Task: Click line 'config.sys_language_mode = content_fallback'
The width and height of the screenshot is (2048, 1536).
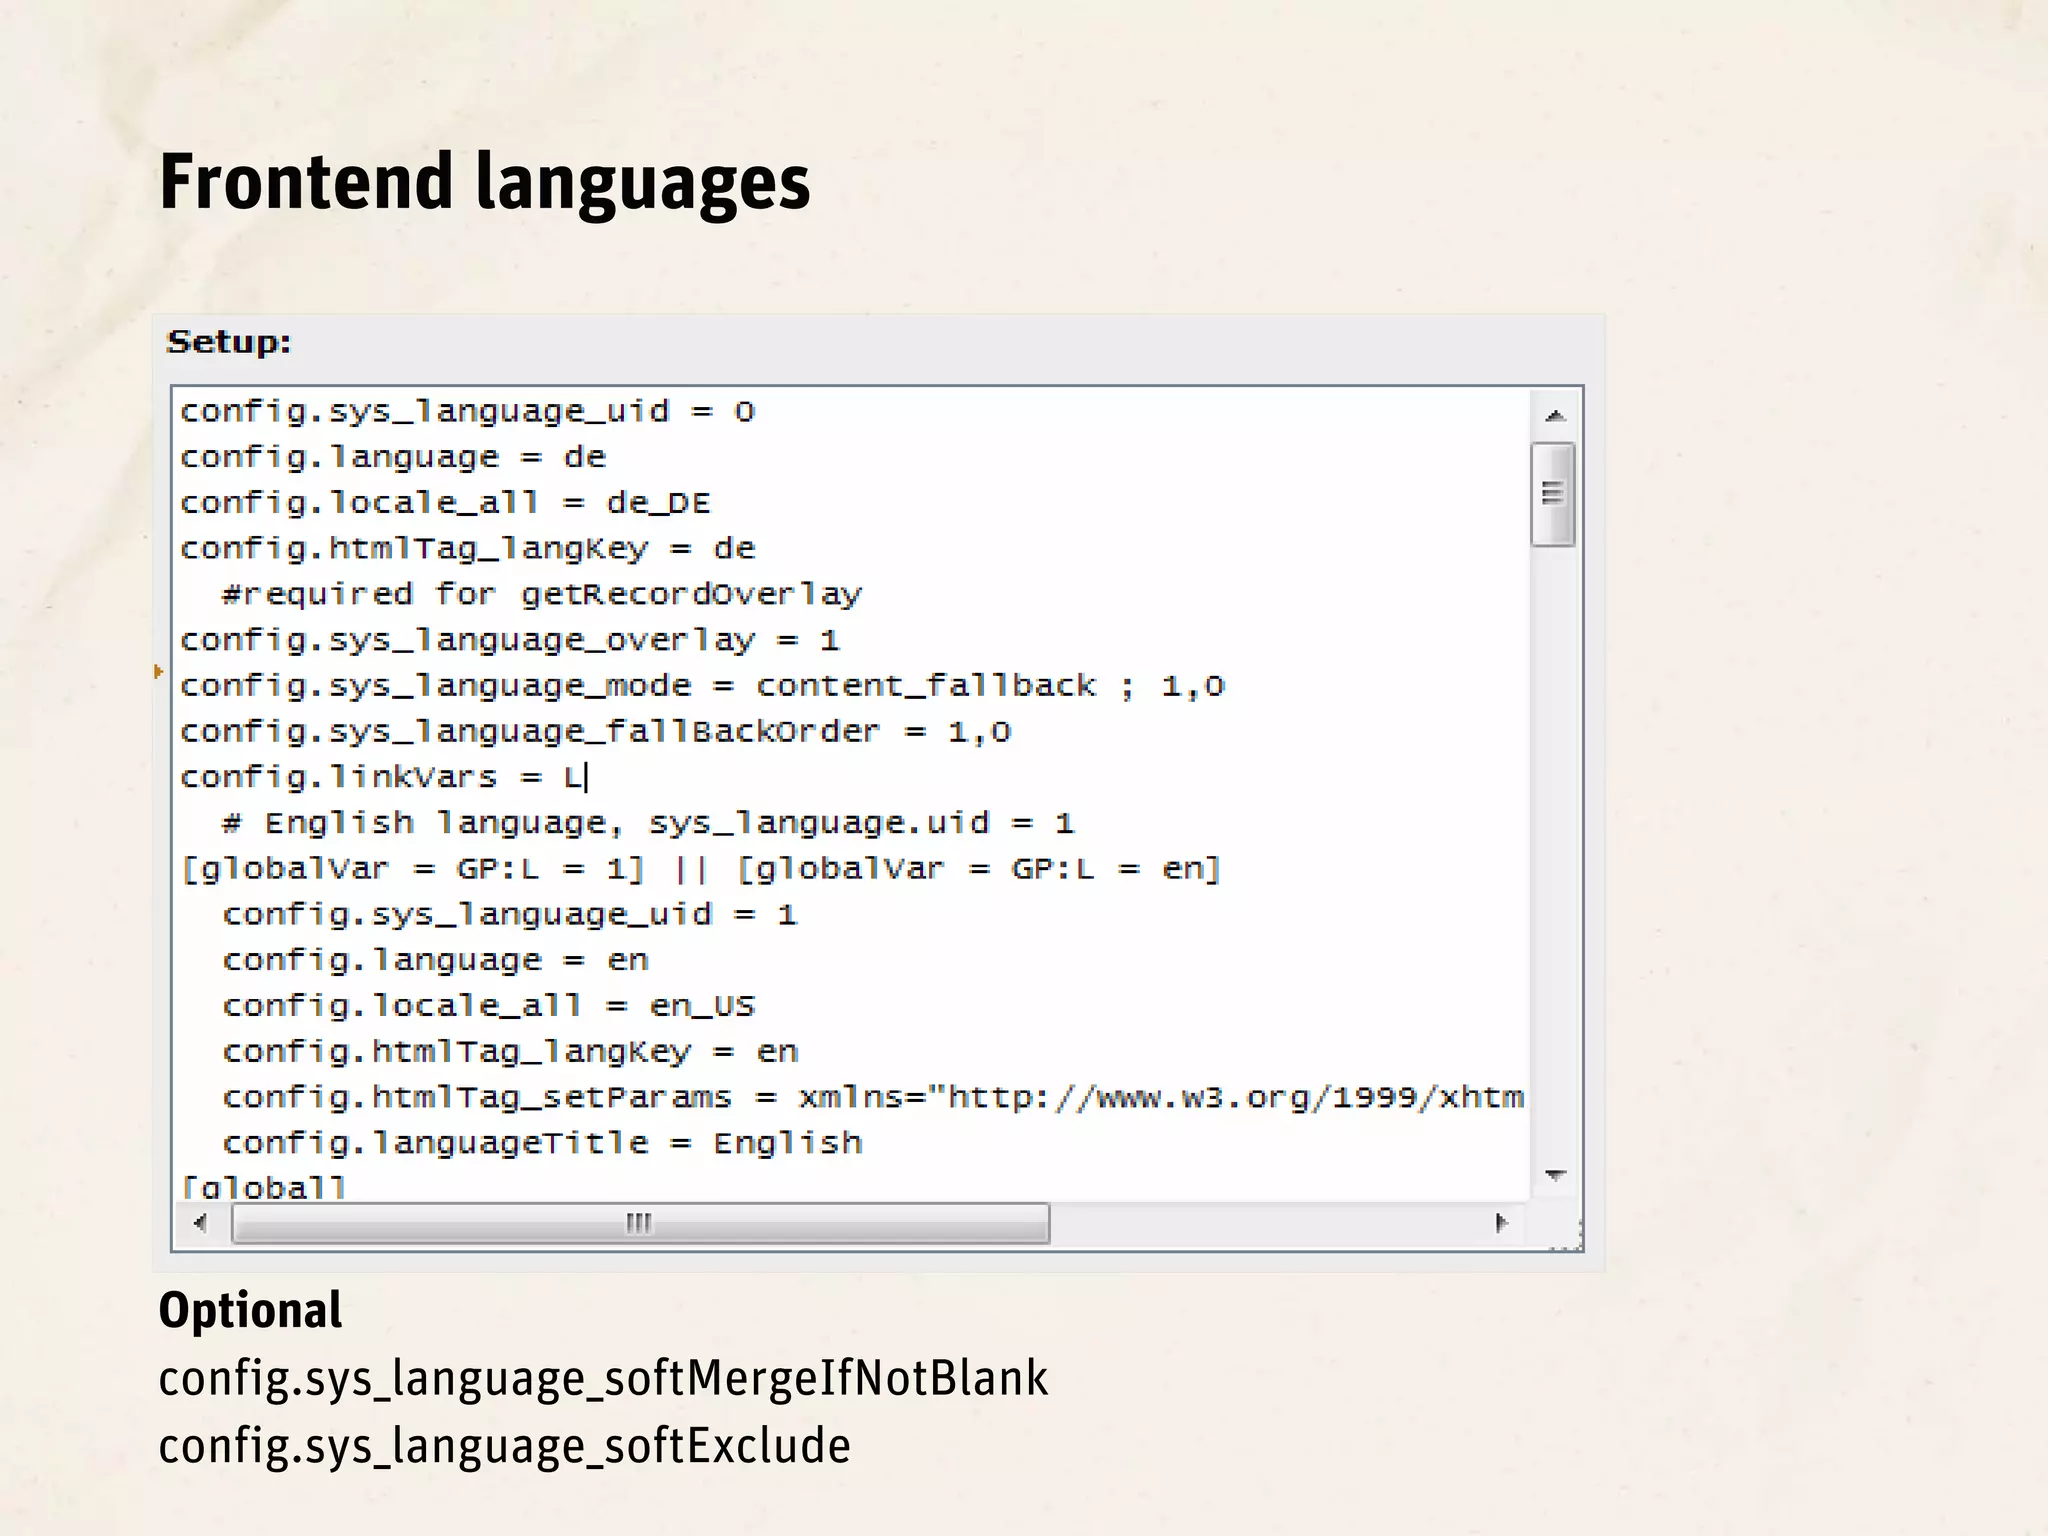Action: click(703, 685)
